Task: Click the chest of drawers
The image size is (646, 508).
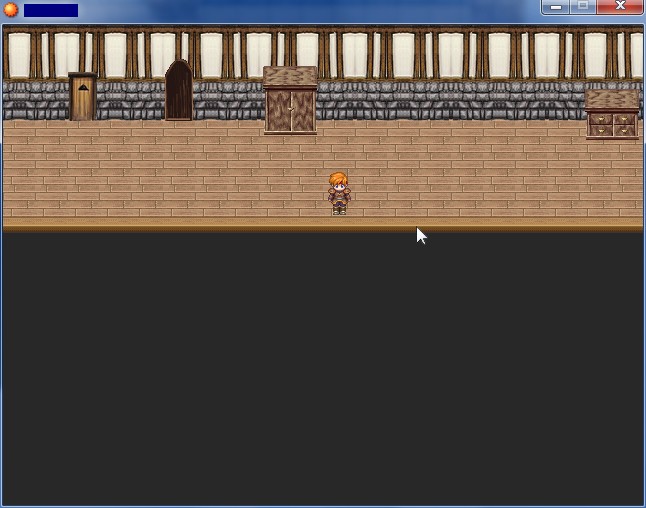Action: point(612,115)
